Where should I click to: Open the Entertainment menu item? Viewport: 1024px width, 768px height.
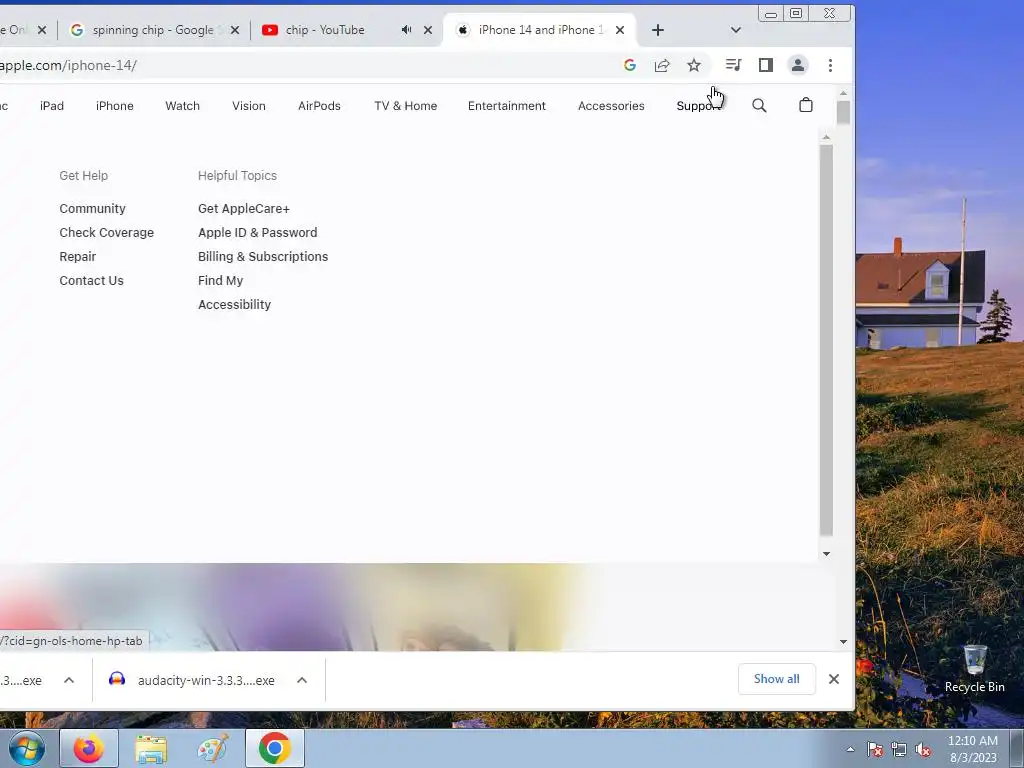507,106
